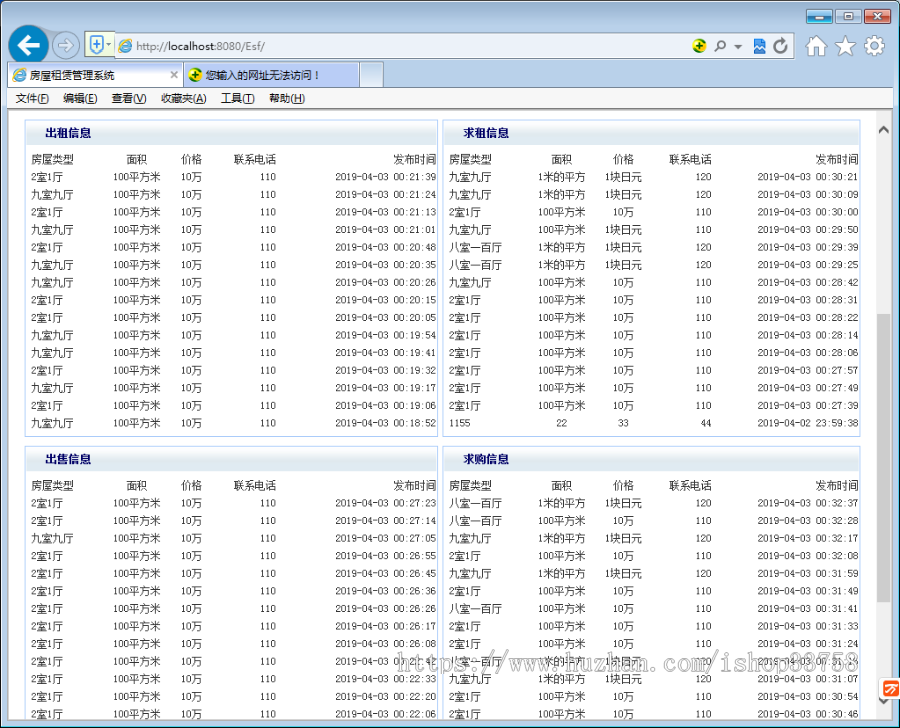
Task: Click the search magnifier icon in address bar
Action: point(720,45)
